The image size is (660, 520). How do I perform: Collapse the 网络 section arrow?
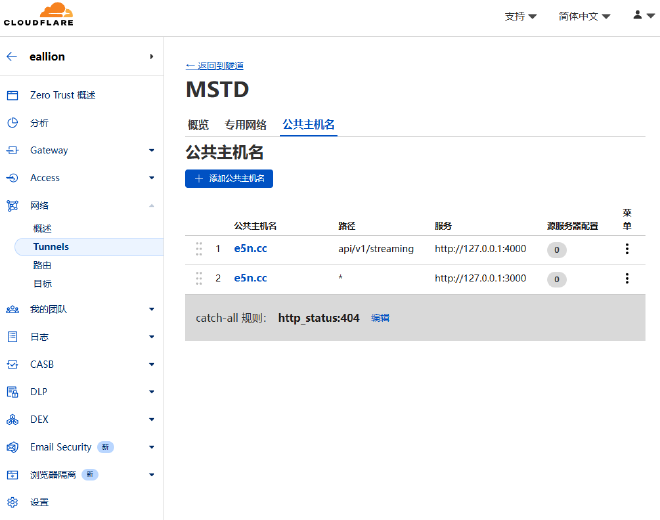pos(152,205)
